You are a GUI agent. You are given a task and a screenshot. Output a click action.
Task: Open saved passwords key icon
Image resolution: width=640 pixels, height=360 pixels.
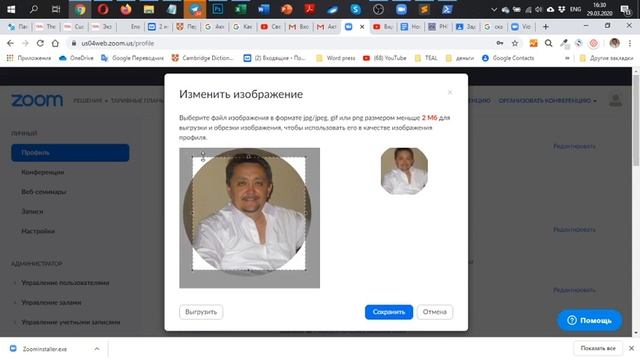click(500, 43)
